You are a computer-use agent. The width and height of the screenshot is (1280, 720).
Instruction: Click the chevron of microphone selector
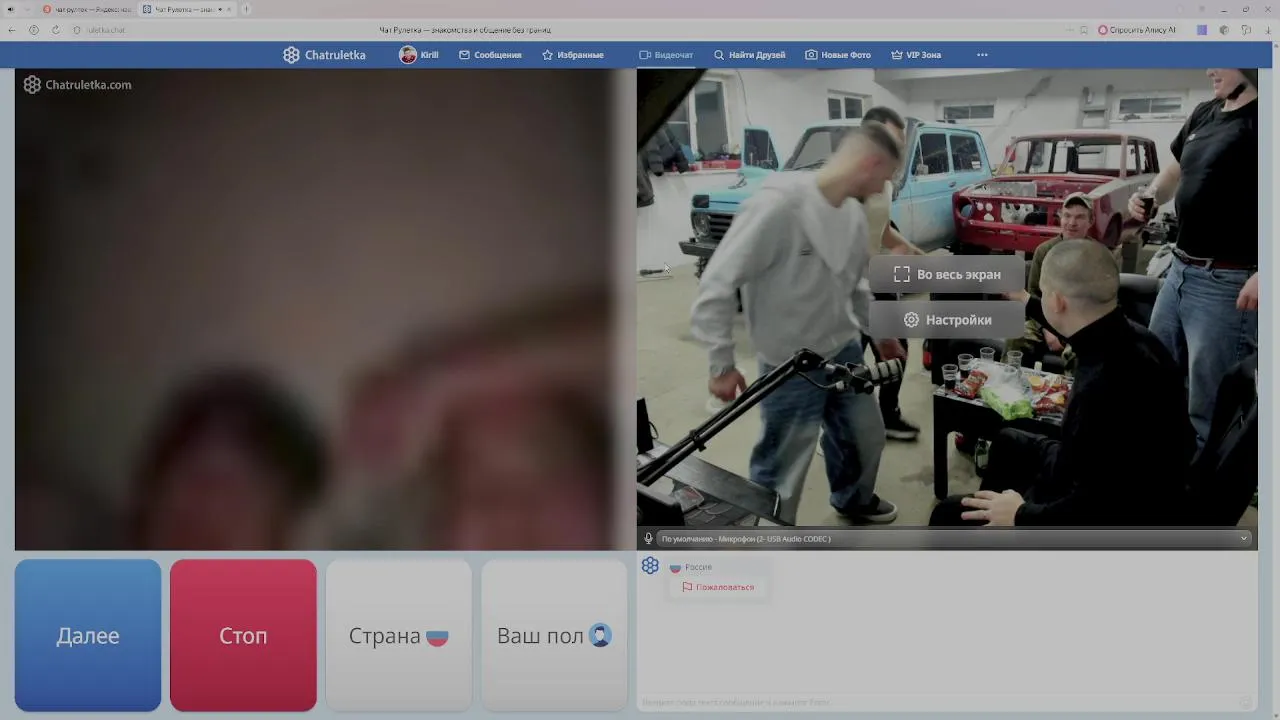[x=1244, y=539]
